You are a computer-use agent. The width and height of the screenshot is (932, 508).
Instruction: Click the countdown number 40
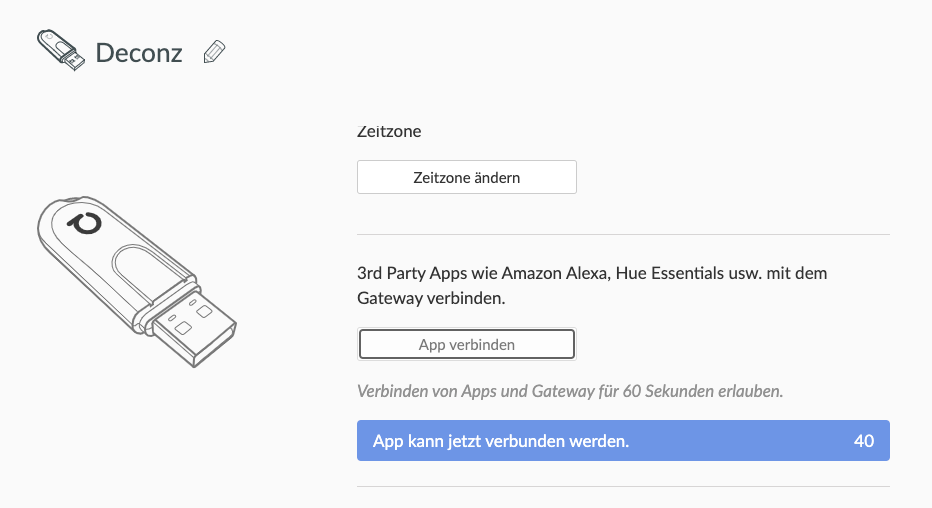864,441
